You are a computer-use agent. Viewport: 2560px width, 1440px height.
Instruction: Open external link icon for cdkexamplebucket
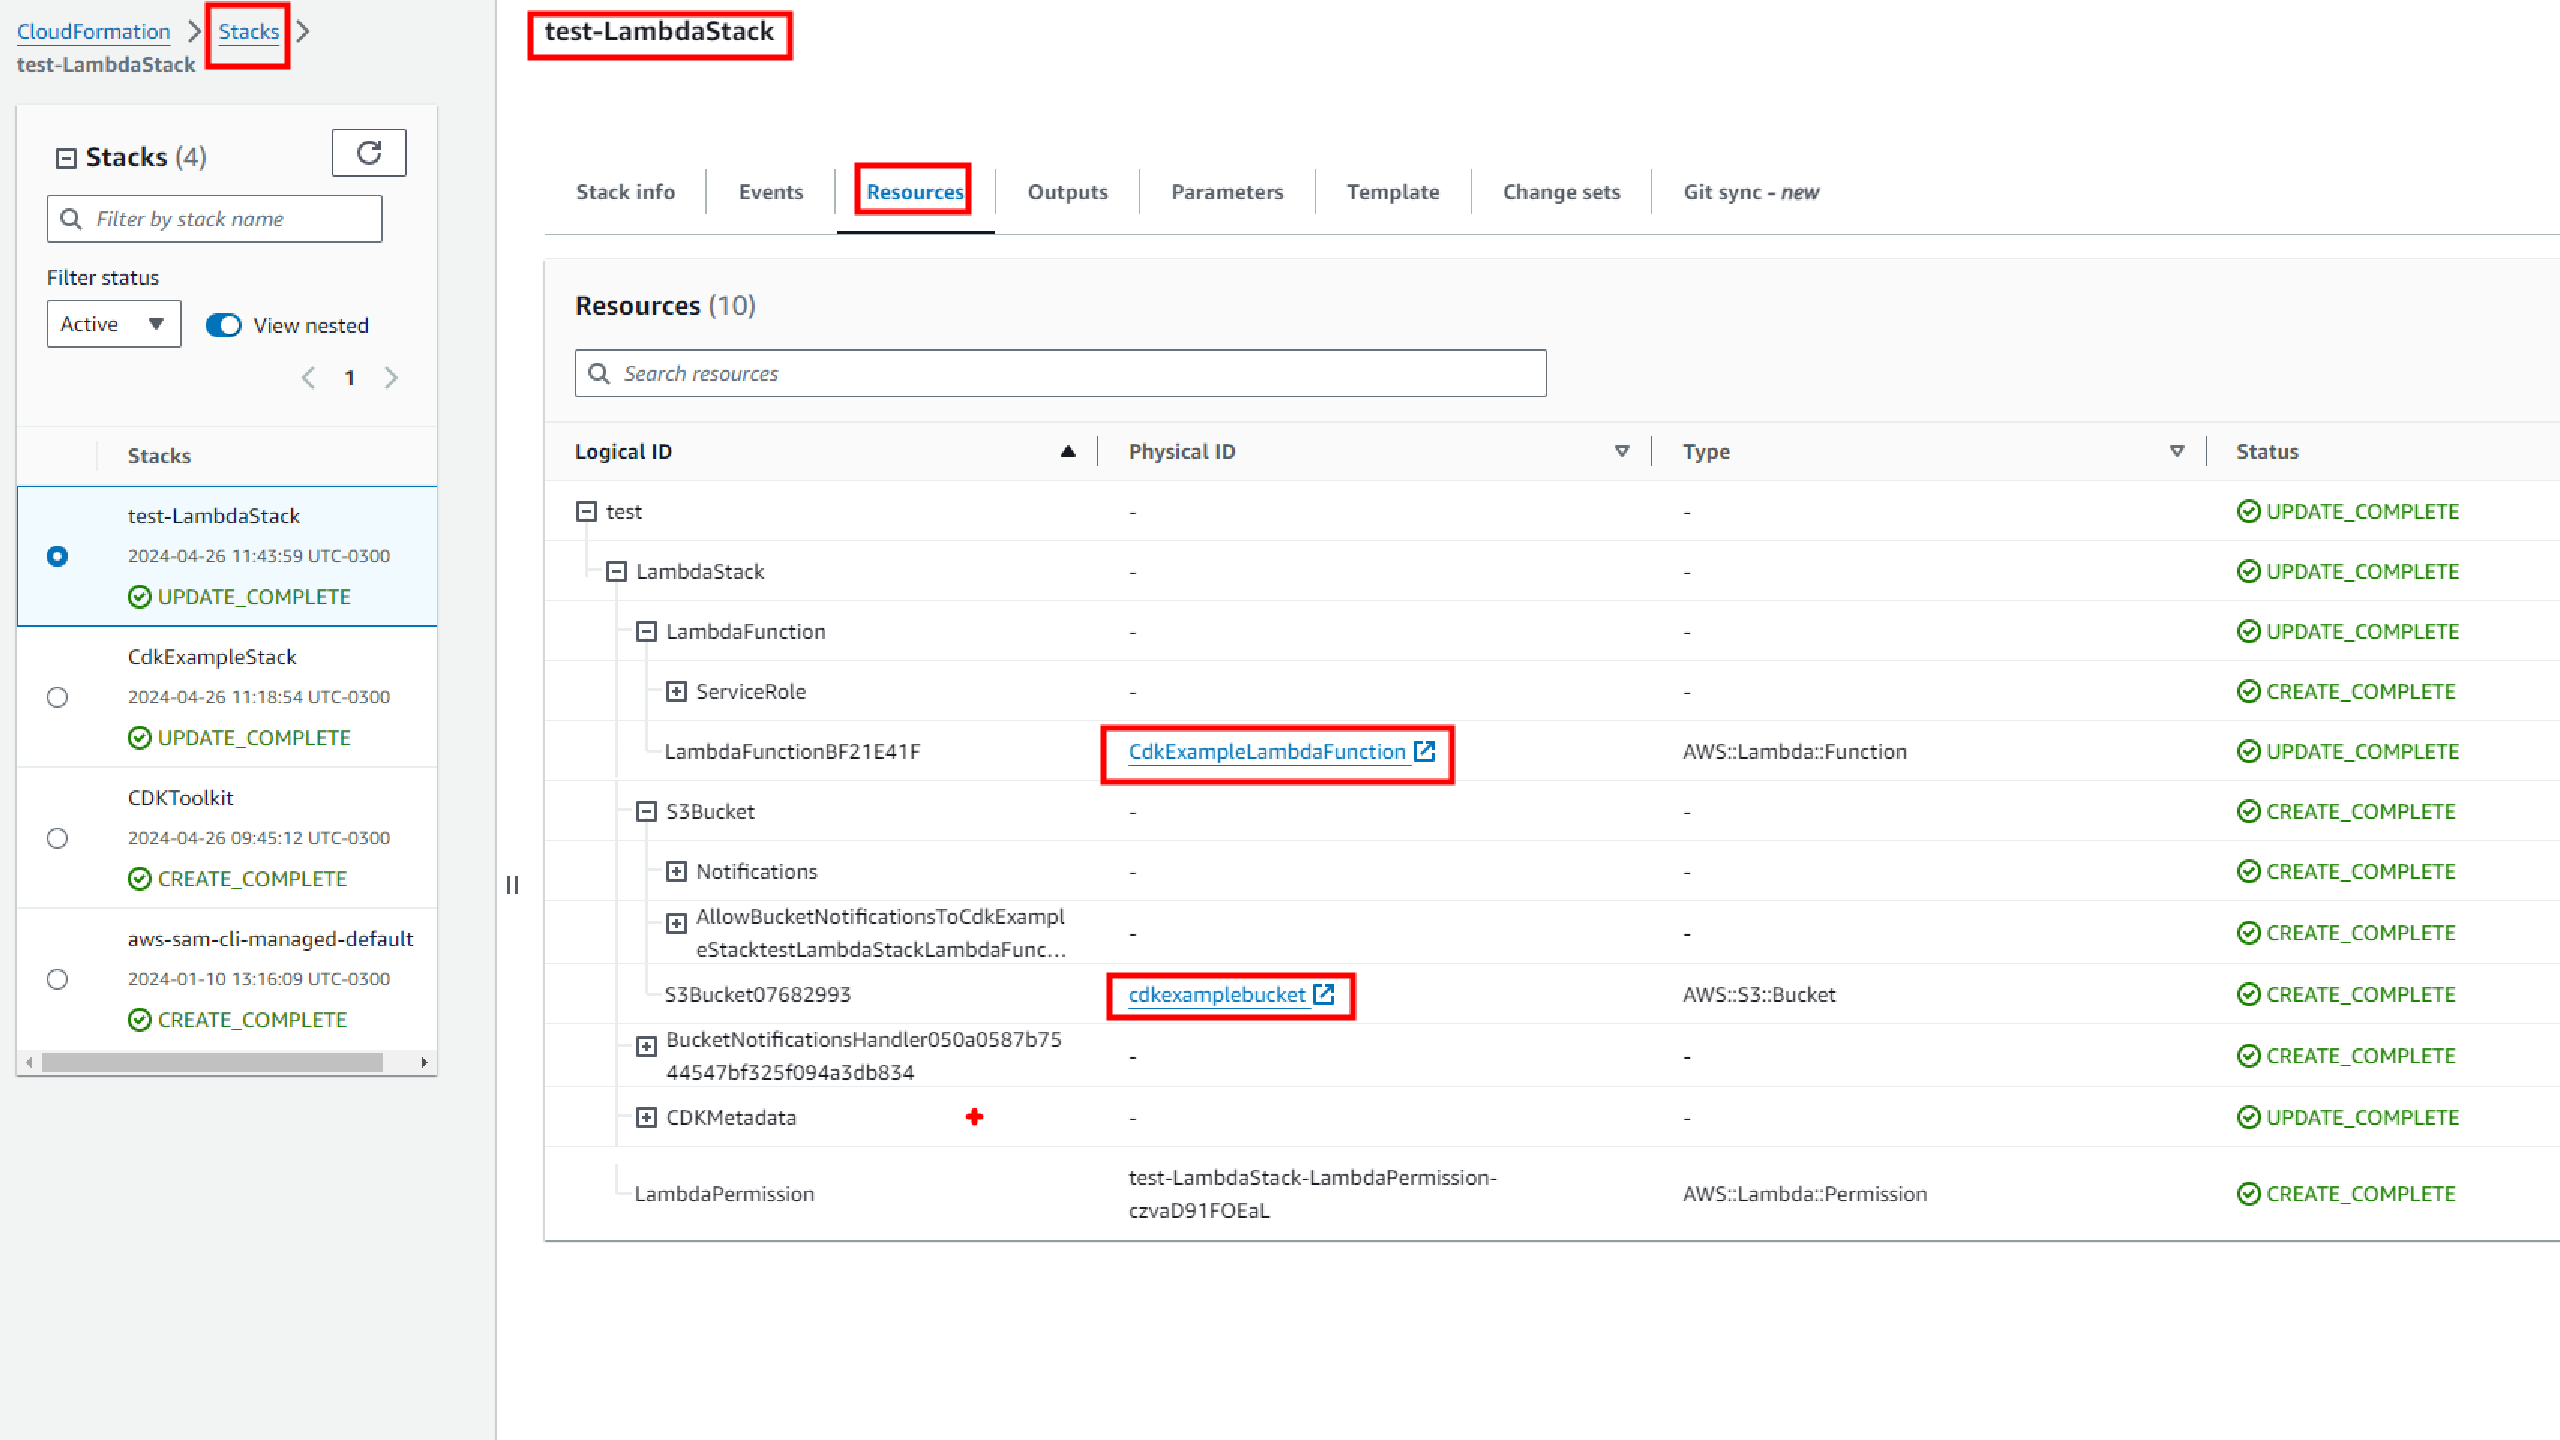coord(1324,994)
